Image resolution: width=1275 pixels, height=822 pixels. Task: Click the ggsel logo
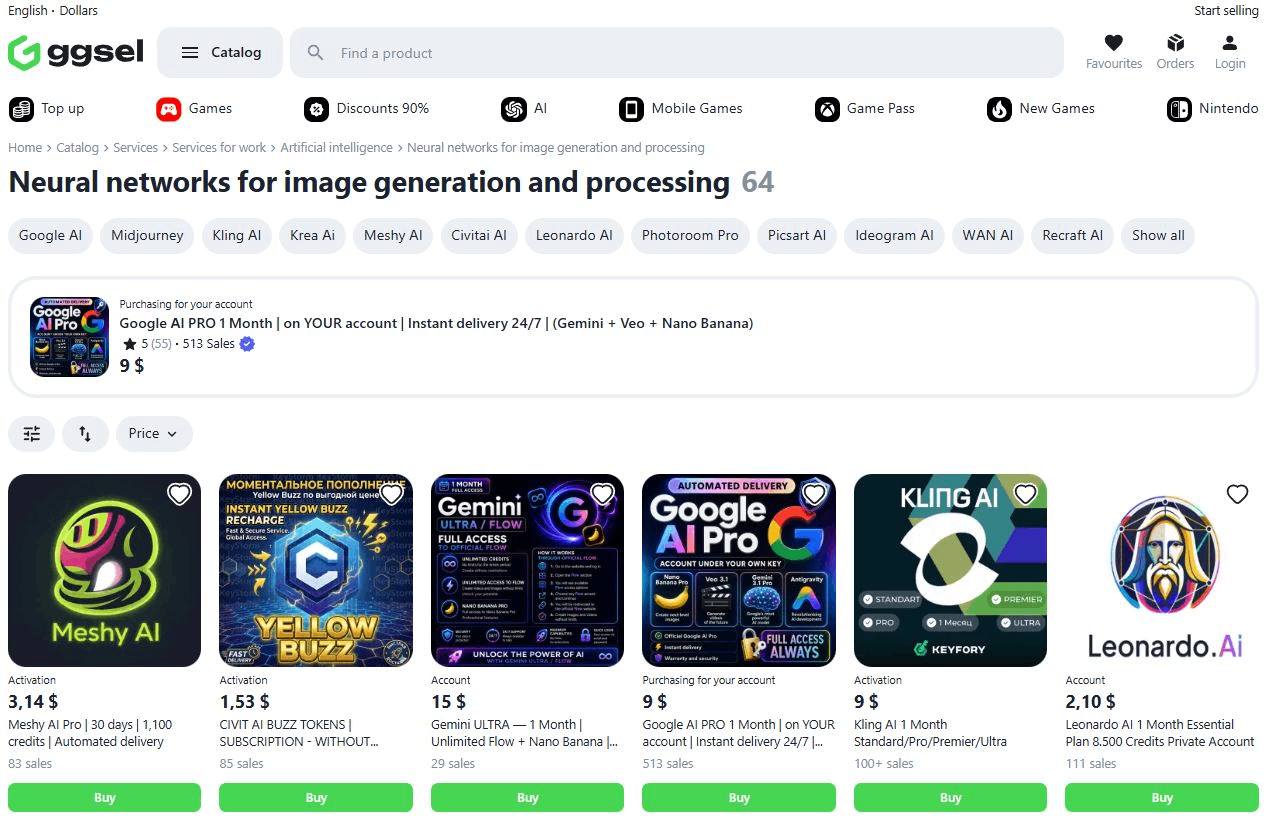click(76, 53)
